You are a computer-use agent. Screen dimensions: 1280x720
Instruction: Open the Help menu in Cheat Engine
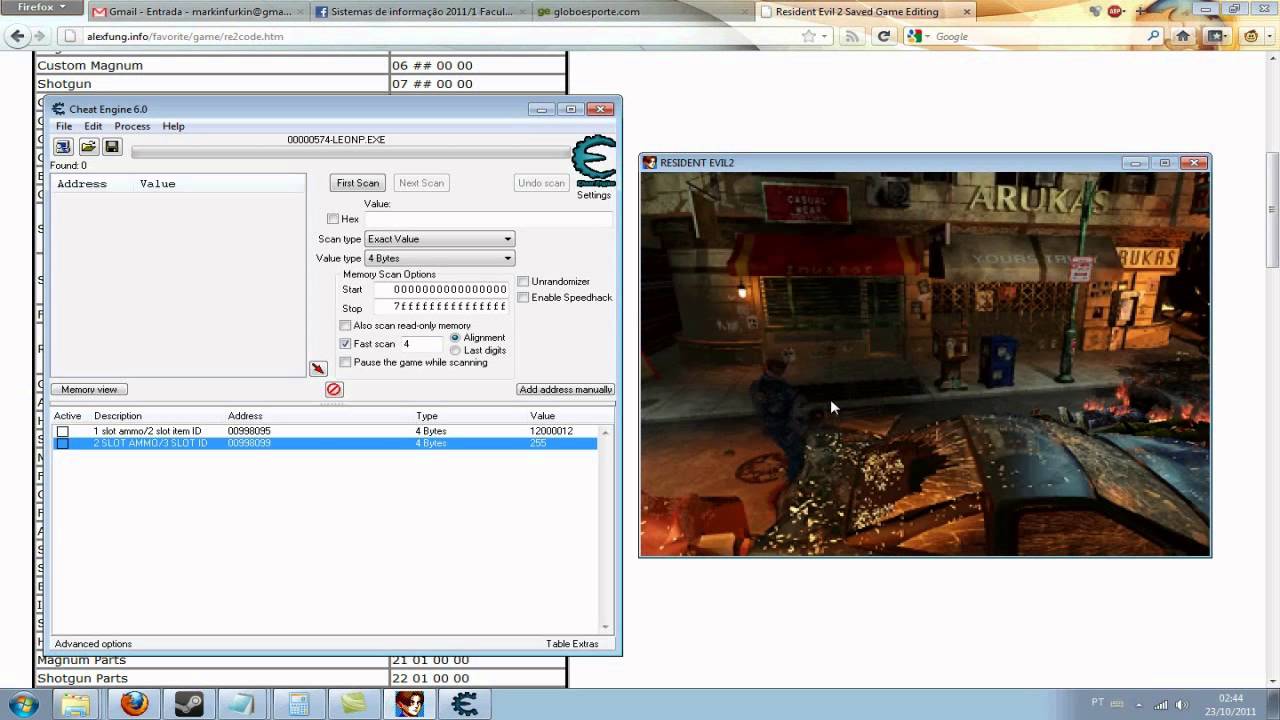tap(174, 126)
